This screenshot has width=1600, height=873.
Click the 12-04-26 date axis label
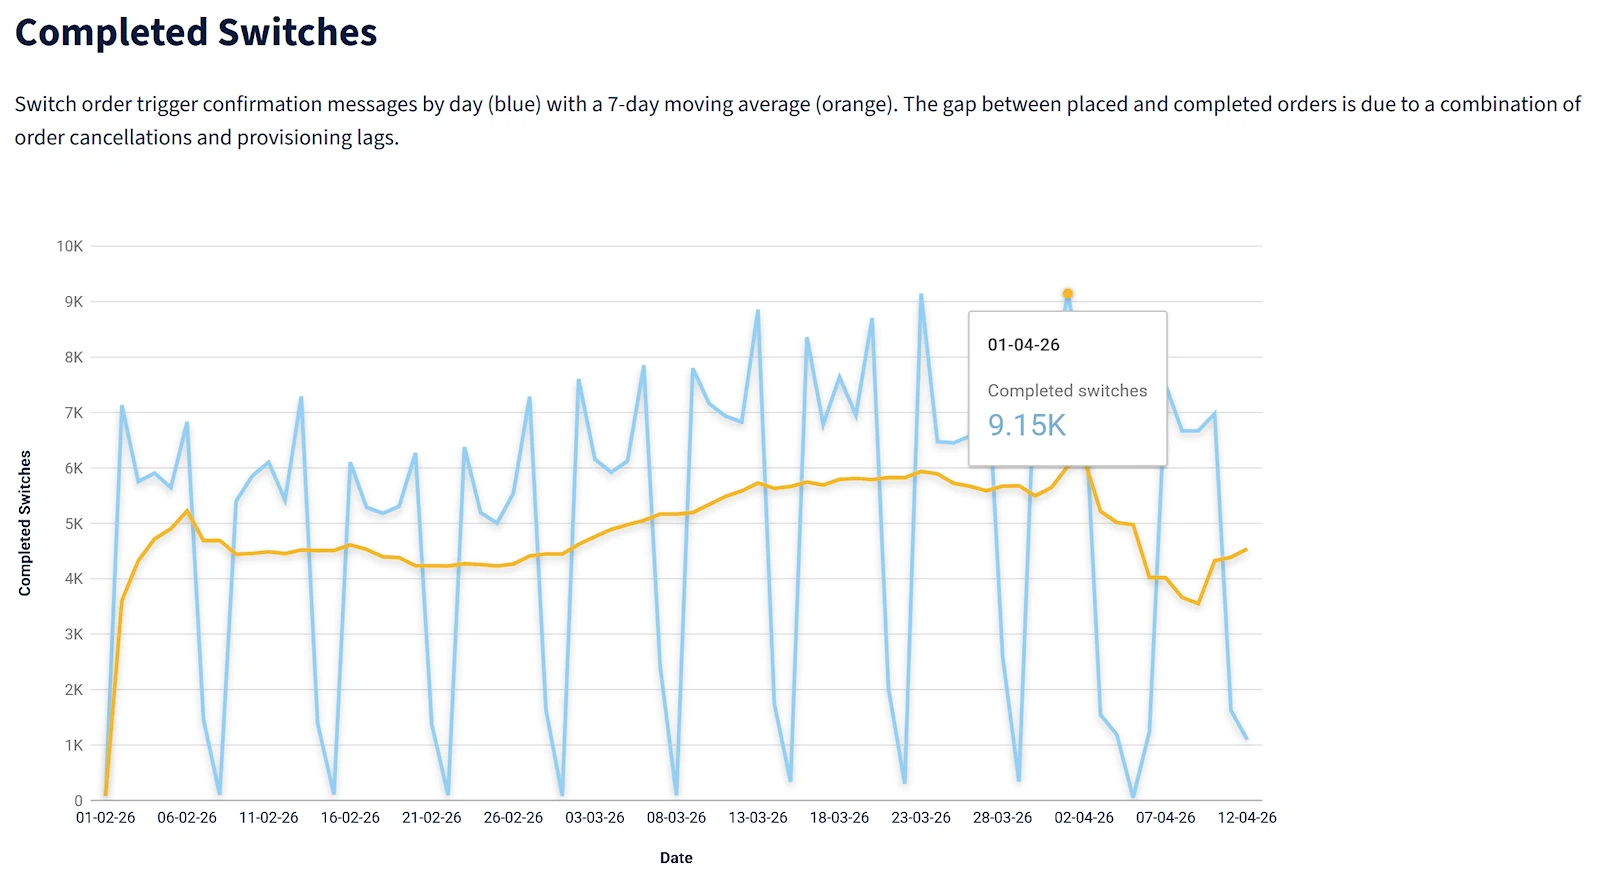click(1247, 818)
